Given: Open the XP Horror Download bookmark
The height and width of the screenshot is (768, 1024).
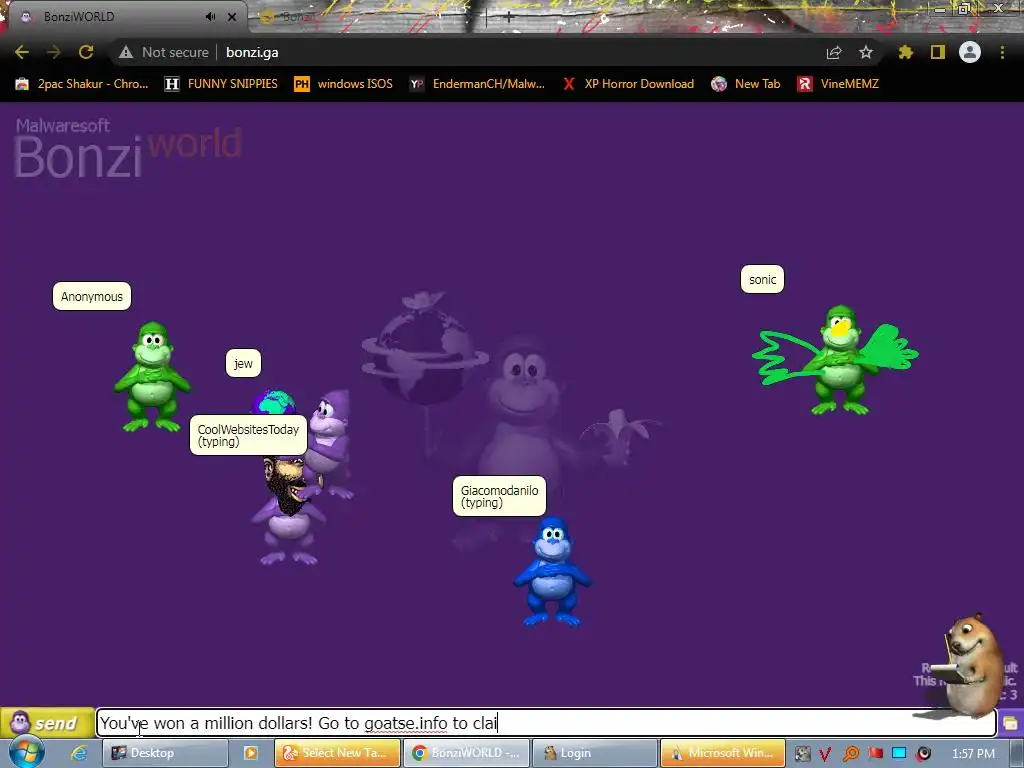Looking at the screenshot, I should [x=628, y=84].
